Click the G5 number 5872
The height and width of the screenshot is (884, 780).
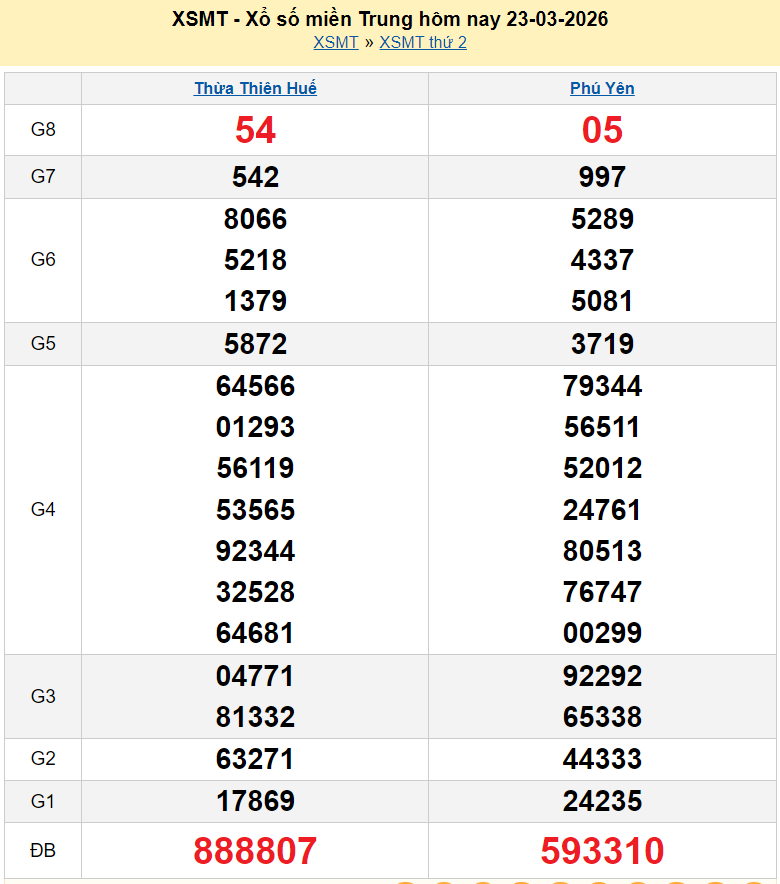(255, 344)
